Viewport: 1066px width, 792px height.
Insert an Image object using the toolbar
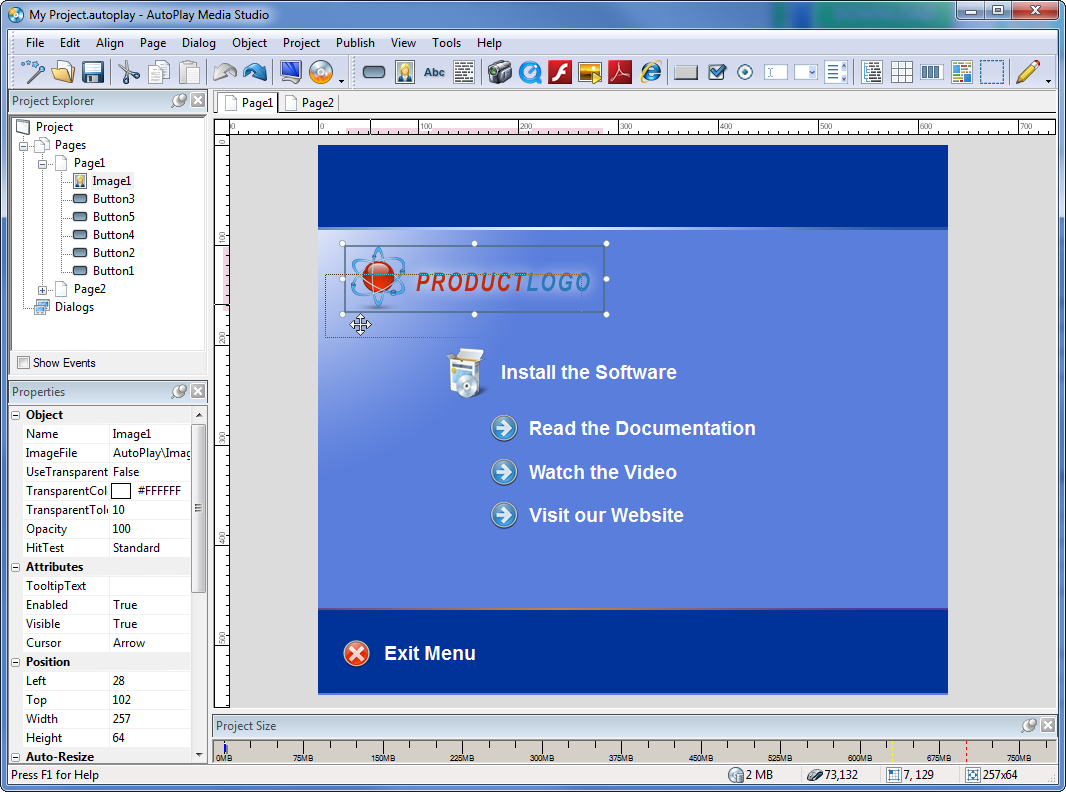point(405,72)
